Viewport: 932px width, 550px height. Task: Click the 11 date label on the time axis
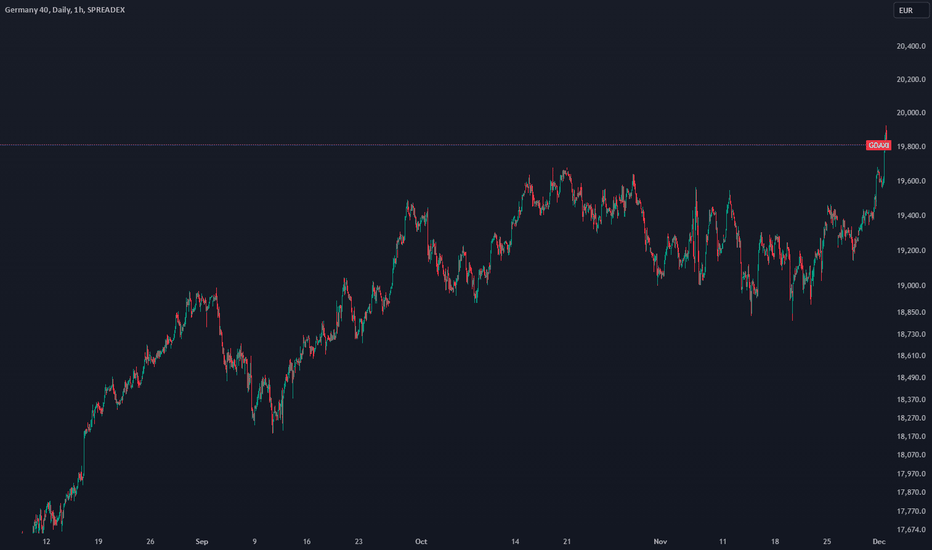pos(723,542)
